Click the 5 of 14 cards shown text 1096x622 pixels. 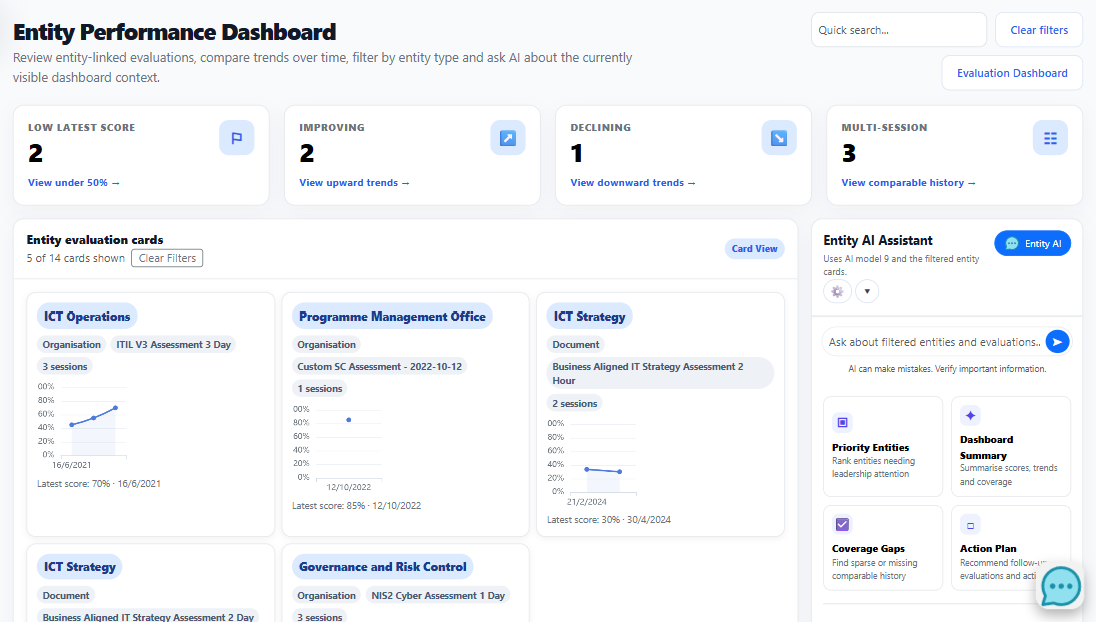point(75,258)
